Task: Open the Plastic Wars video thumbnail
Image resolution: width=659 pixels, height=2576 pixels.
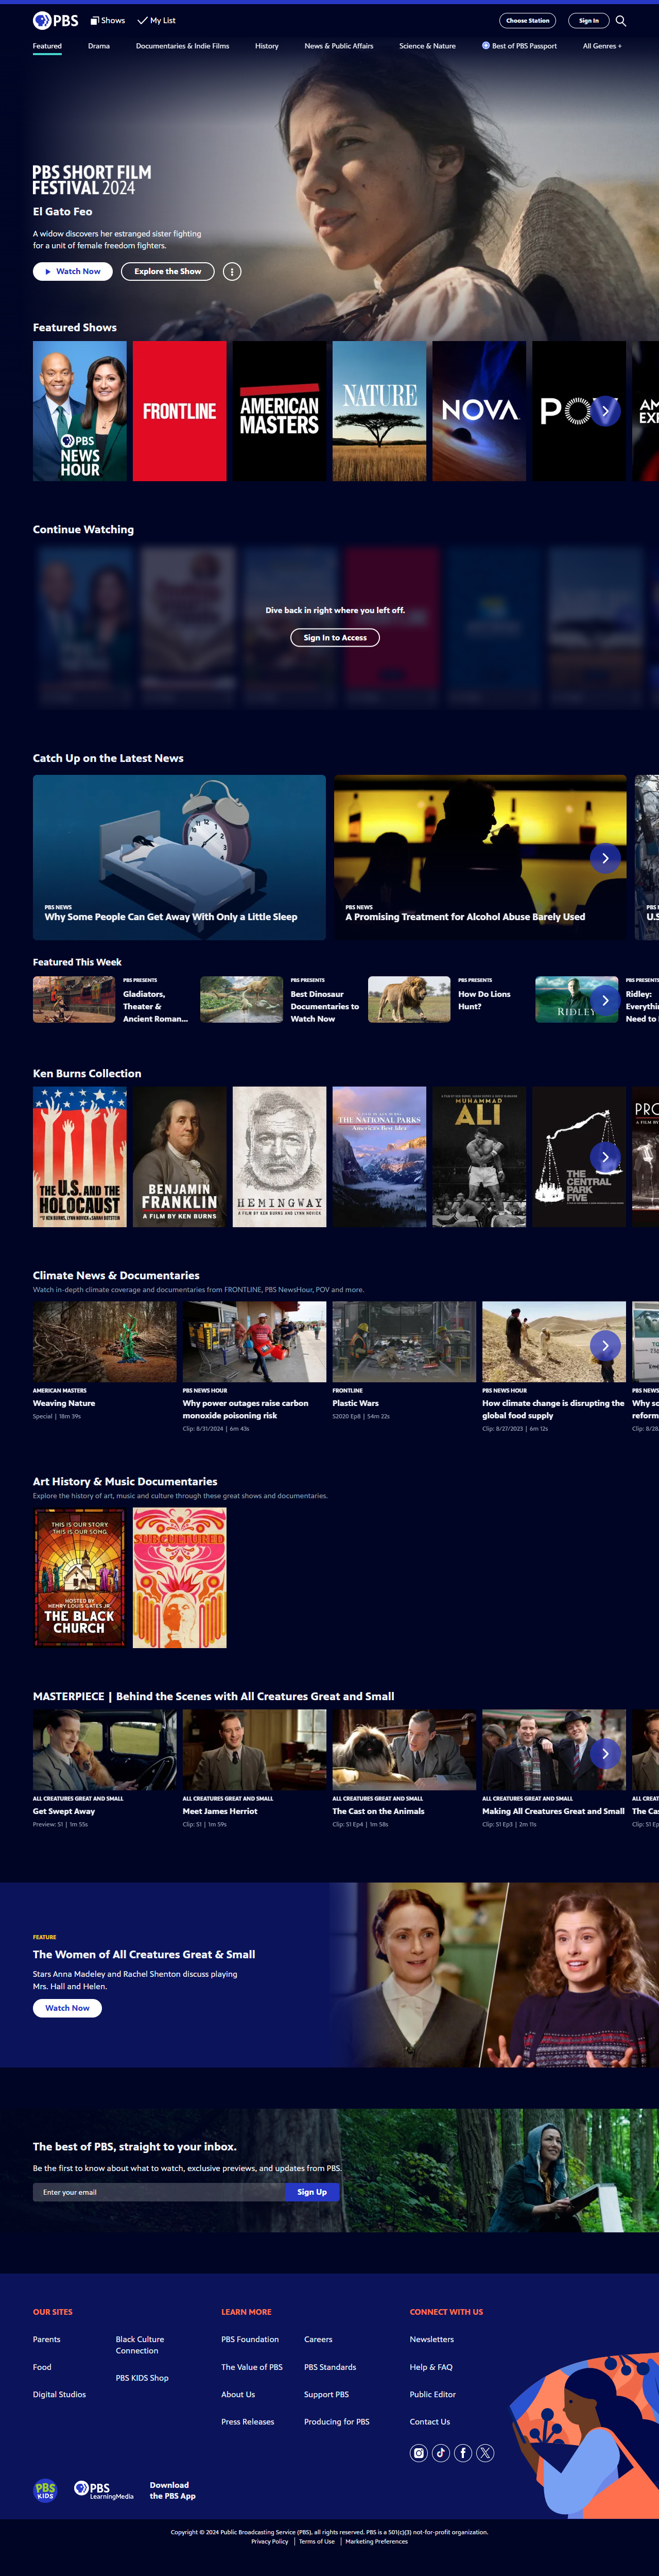Action: pyautogui.click(x=405, y=1342)
